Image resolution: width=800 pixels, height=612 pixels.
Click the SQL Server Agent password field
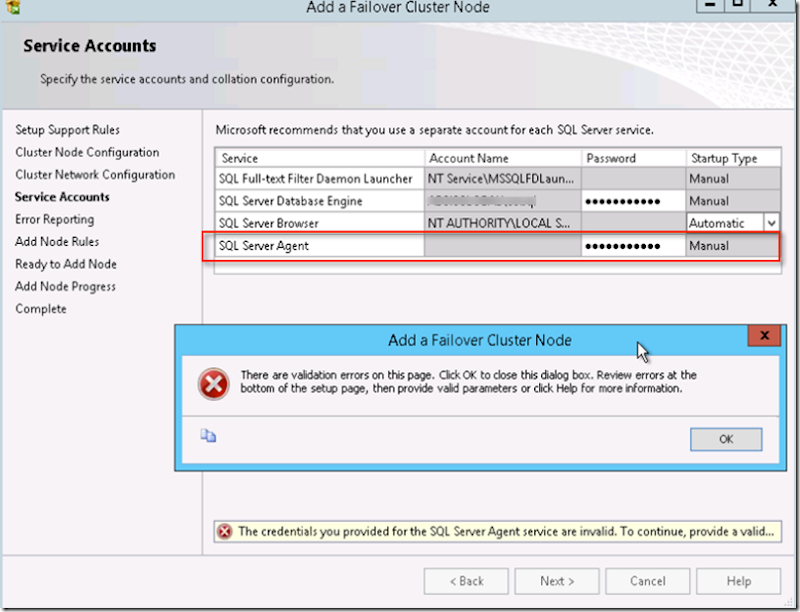click(x=633, y=246)
